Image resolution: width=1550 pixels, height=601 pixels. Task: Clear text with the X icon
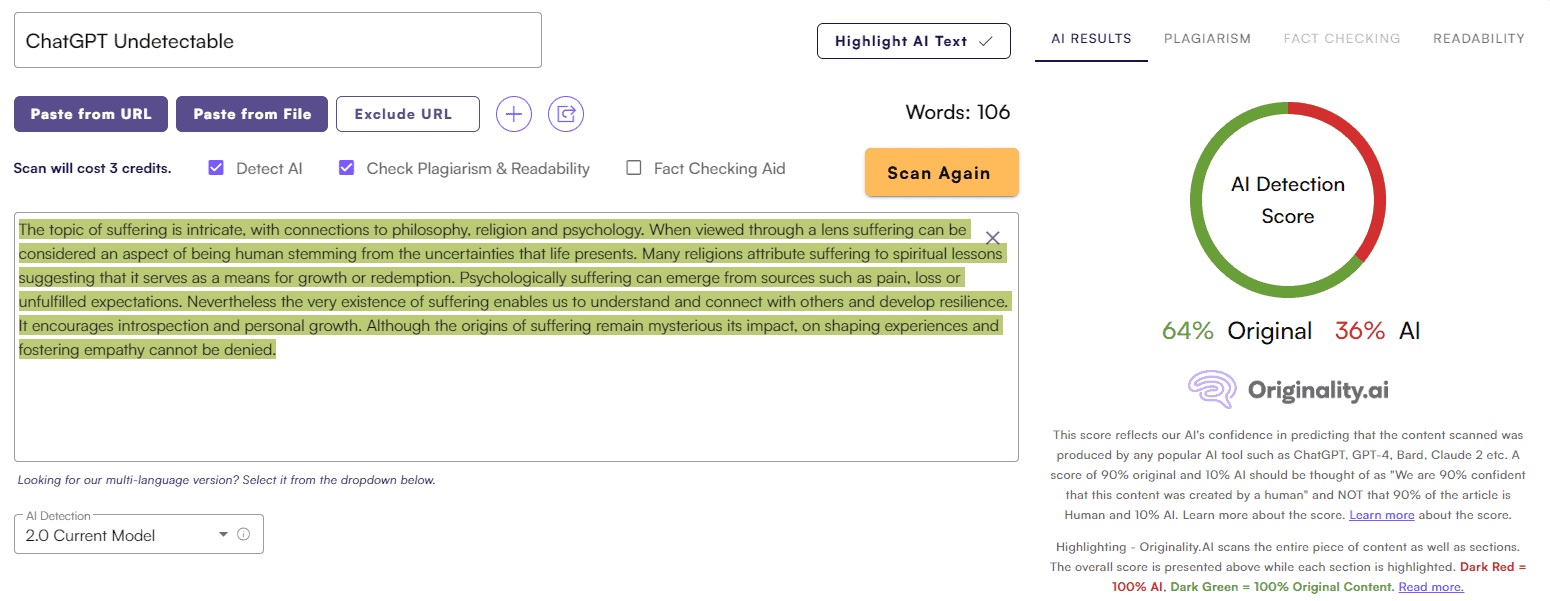(x=993, y=238)
